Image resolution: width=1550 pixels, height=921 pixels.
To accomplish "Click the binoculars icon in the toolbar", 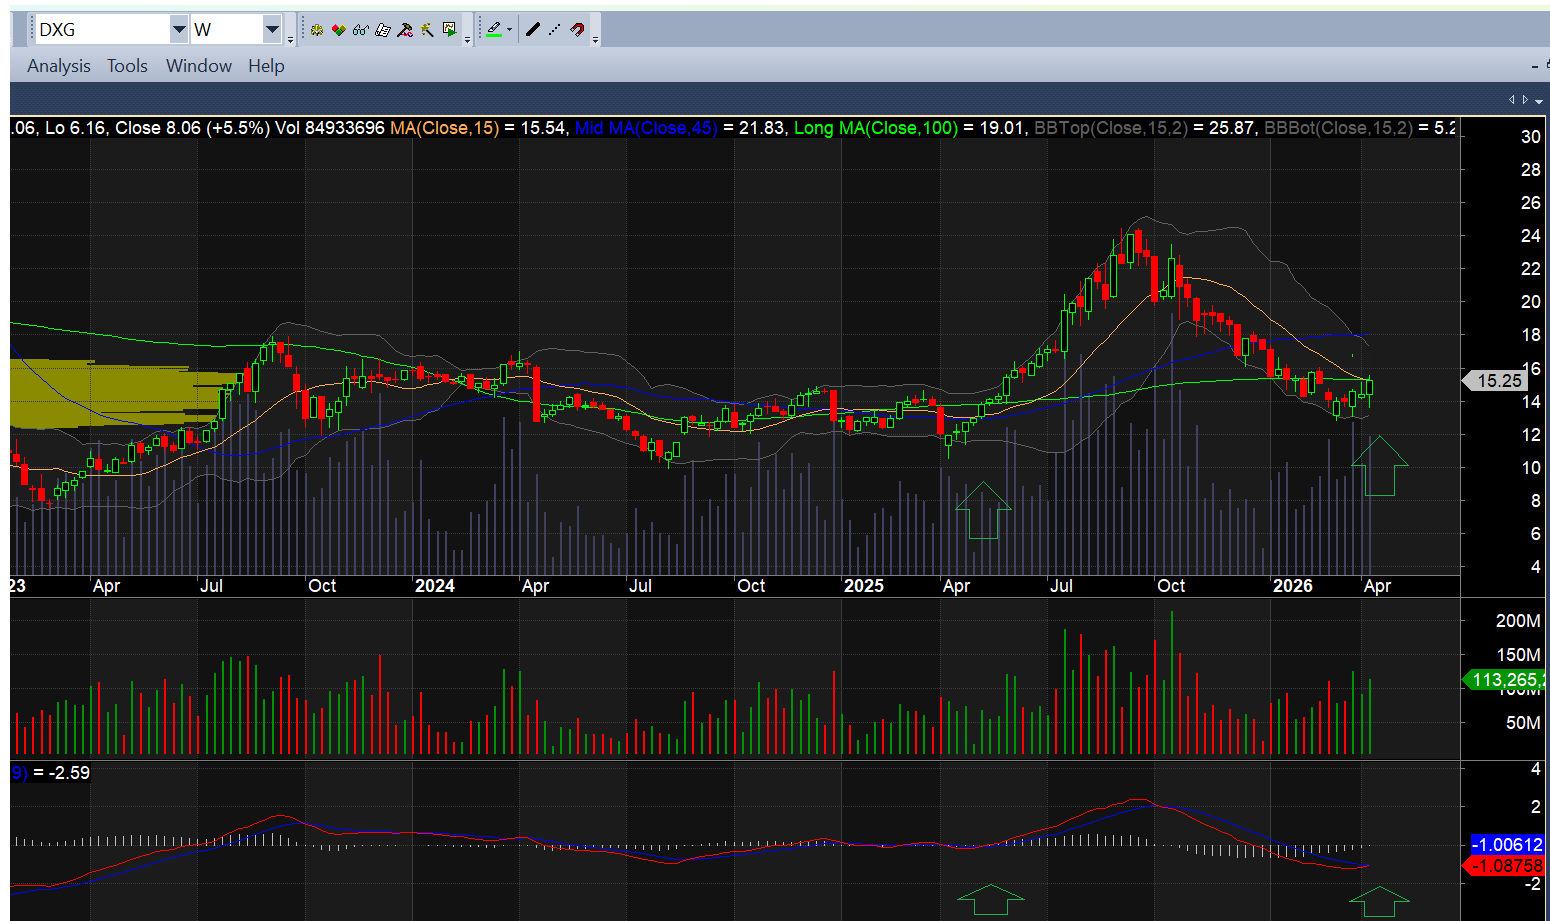I will click(361, 30).
